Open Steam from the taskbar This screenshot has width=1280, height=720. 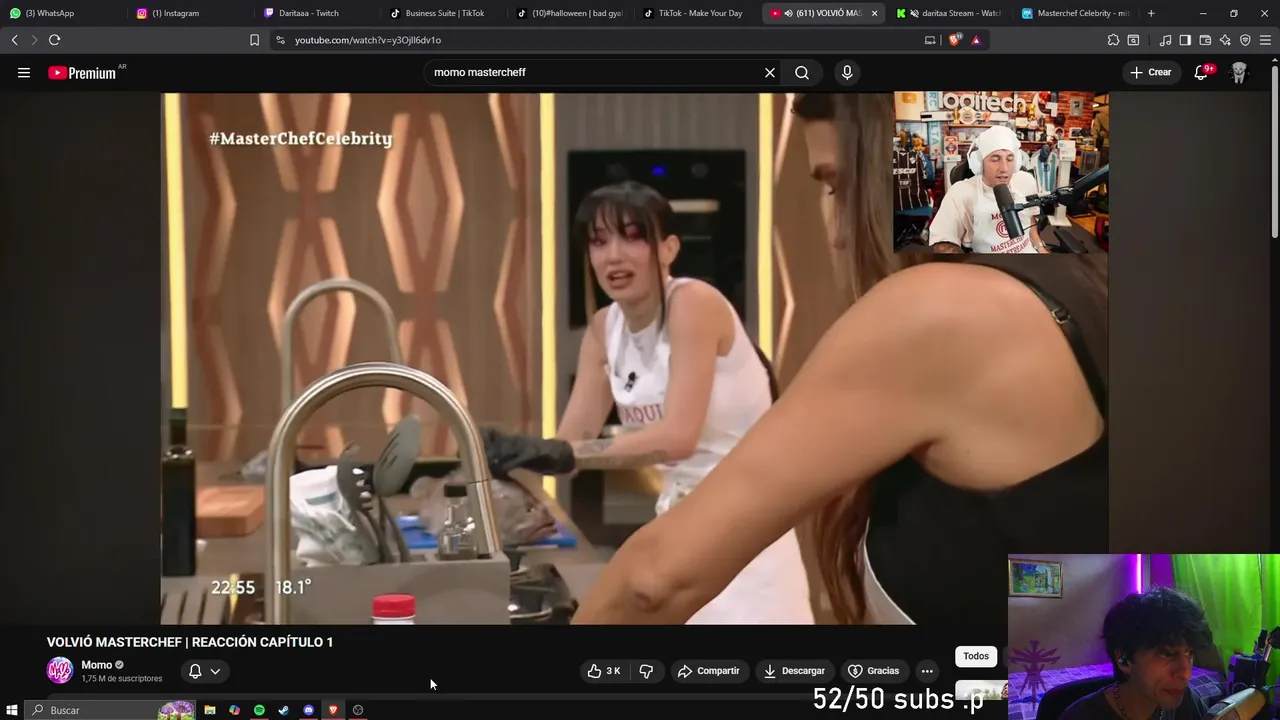tap(284, 710)
